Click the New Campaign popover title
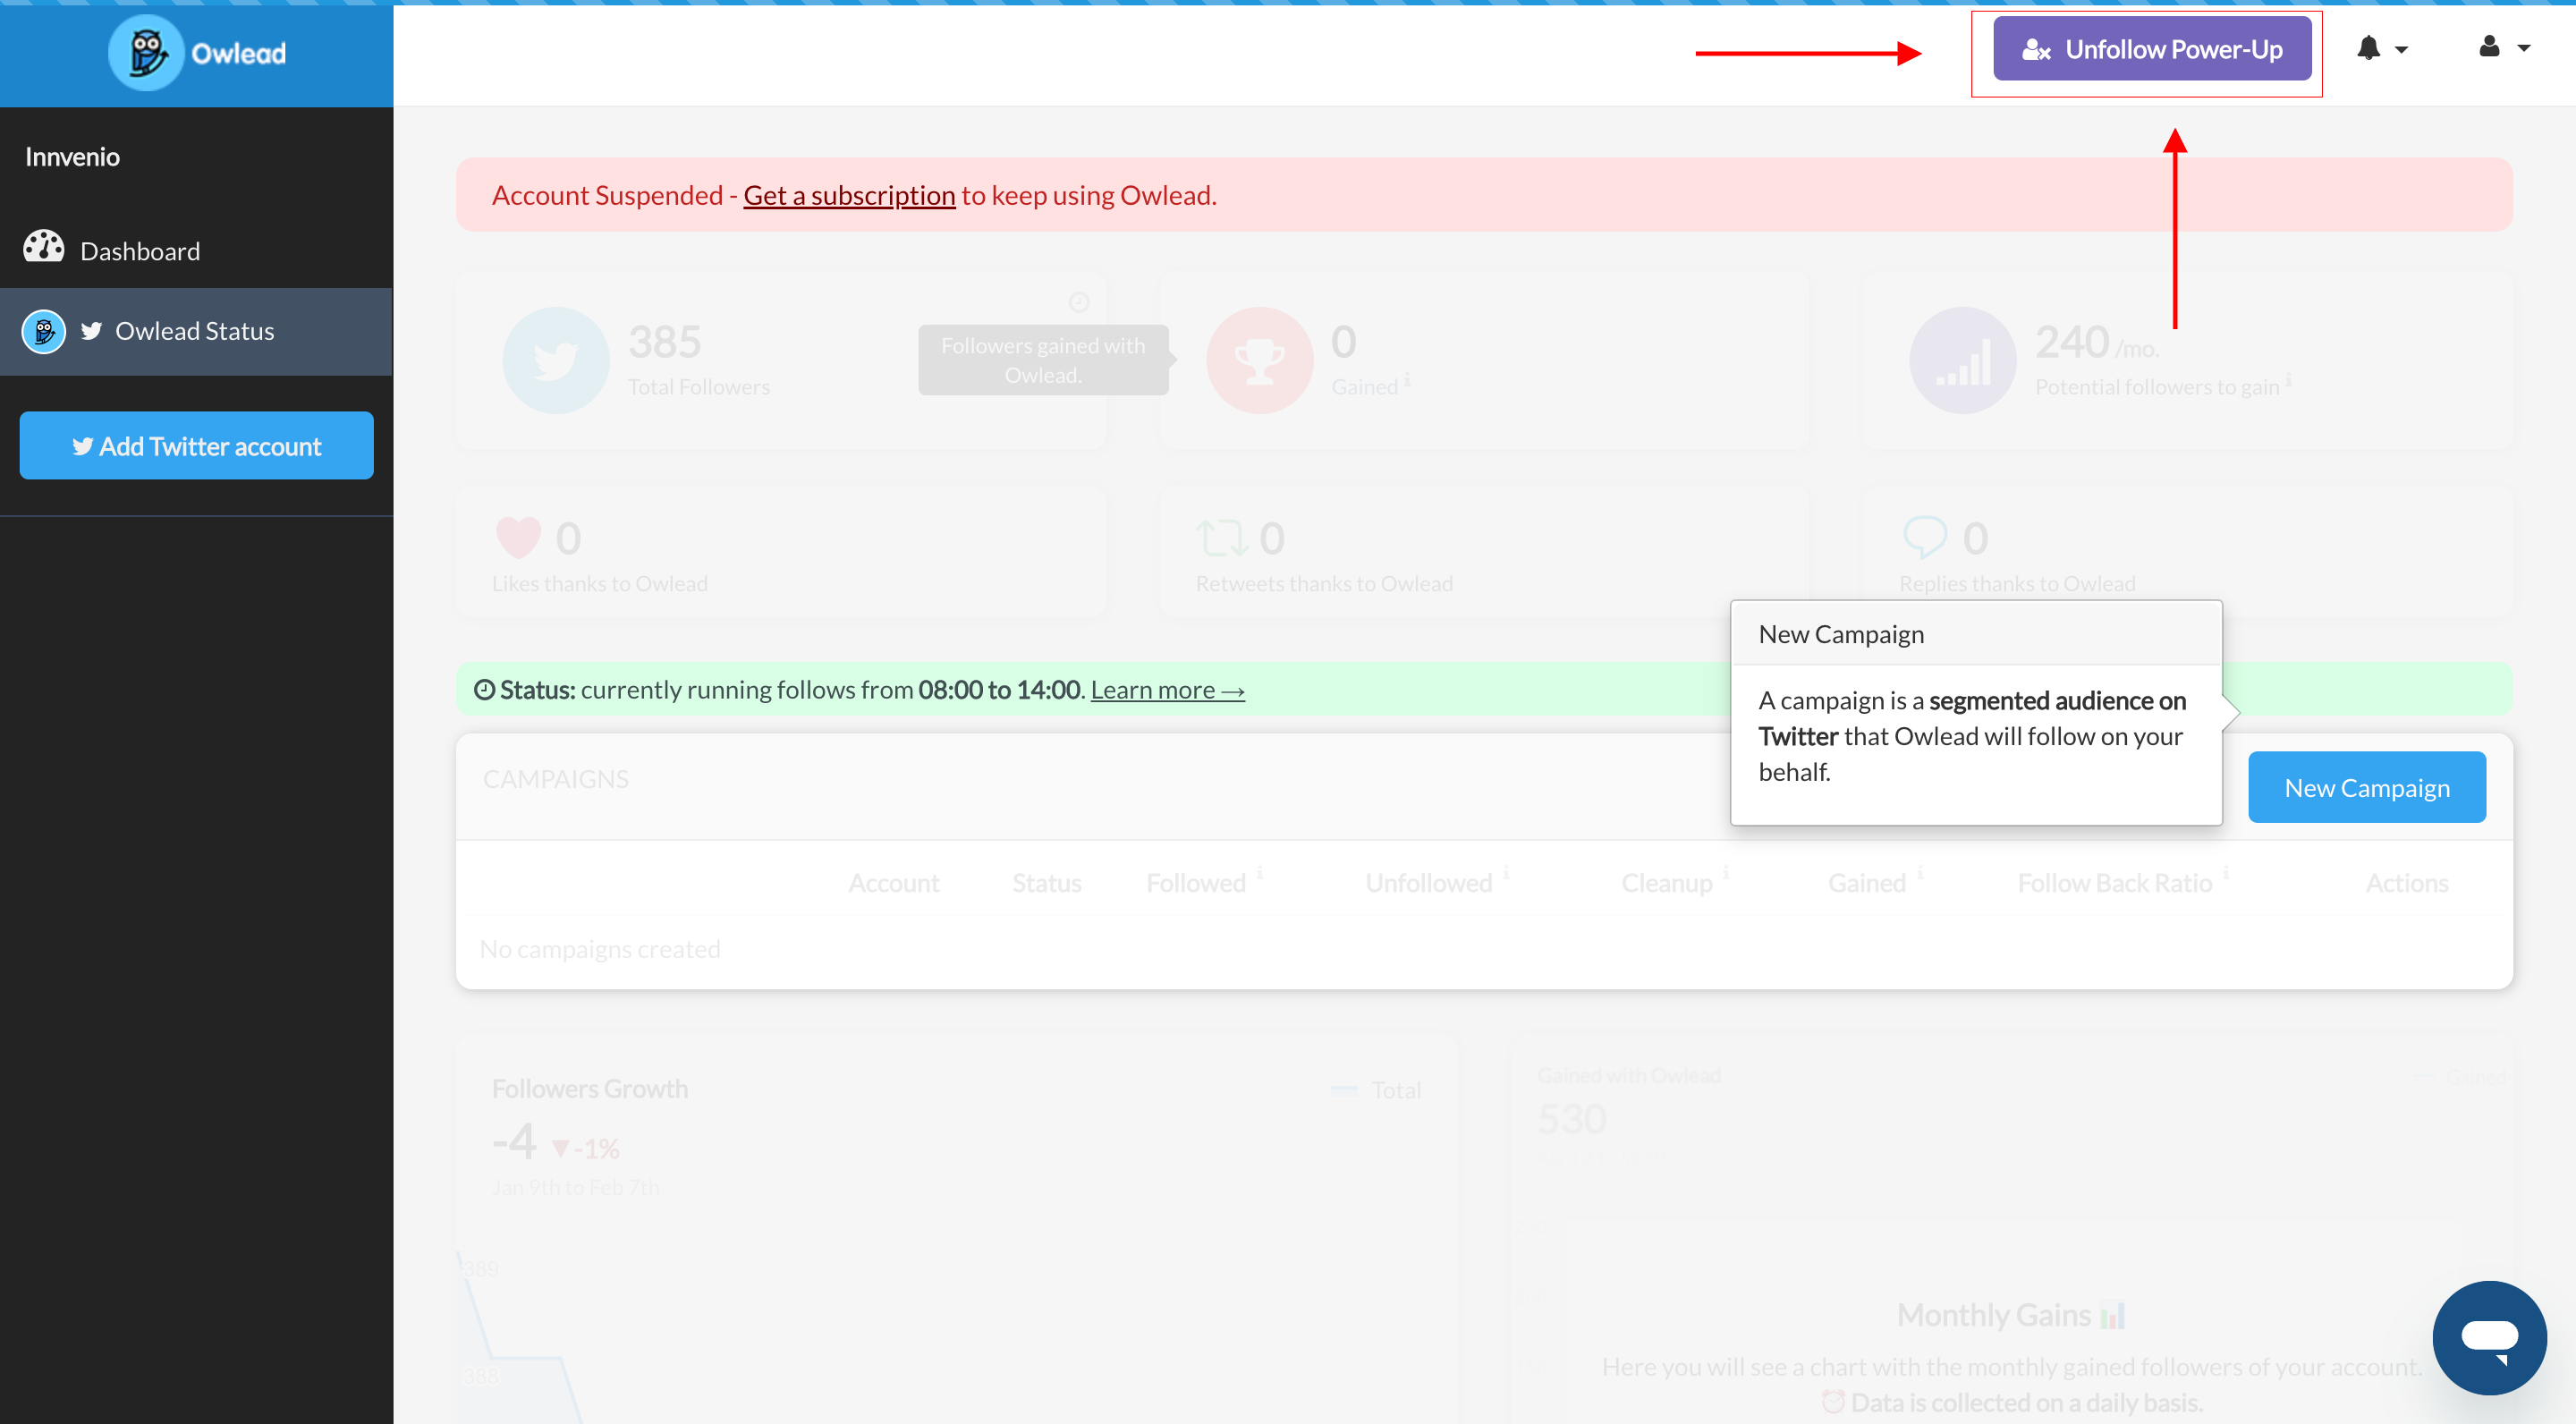The image size is (2576, 1424). click(1840, 633)
